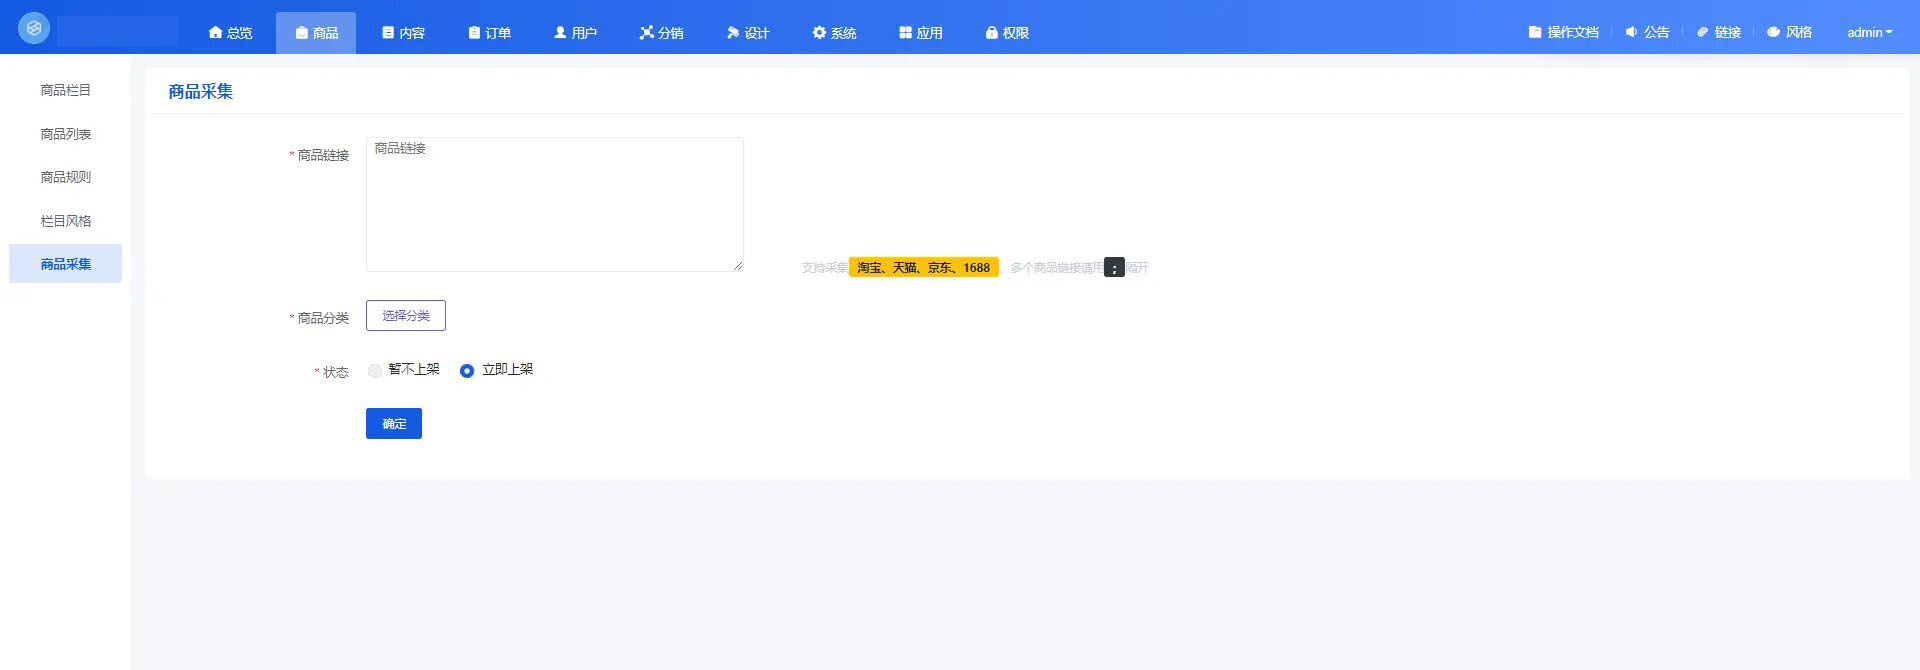Click the home icon beside 总览
Viewport: 1920px width, 670px height.
[215, 33]
